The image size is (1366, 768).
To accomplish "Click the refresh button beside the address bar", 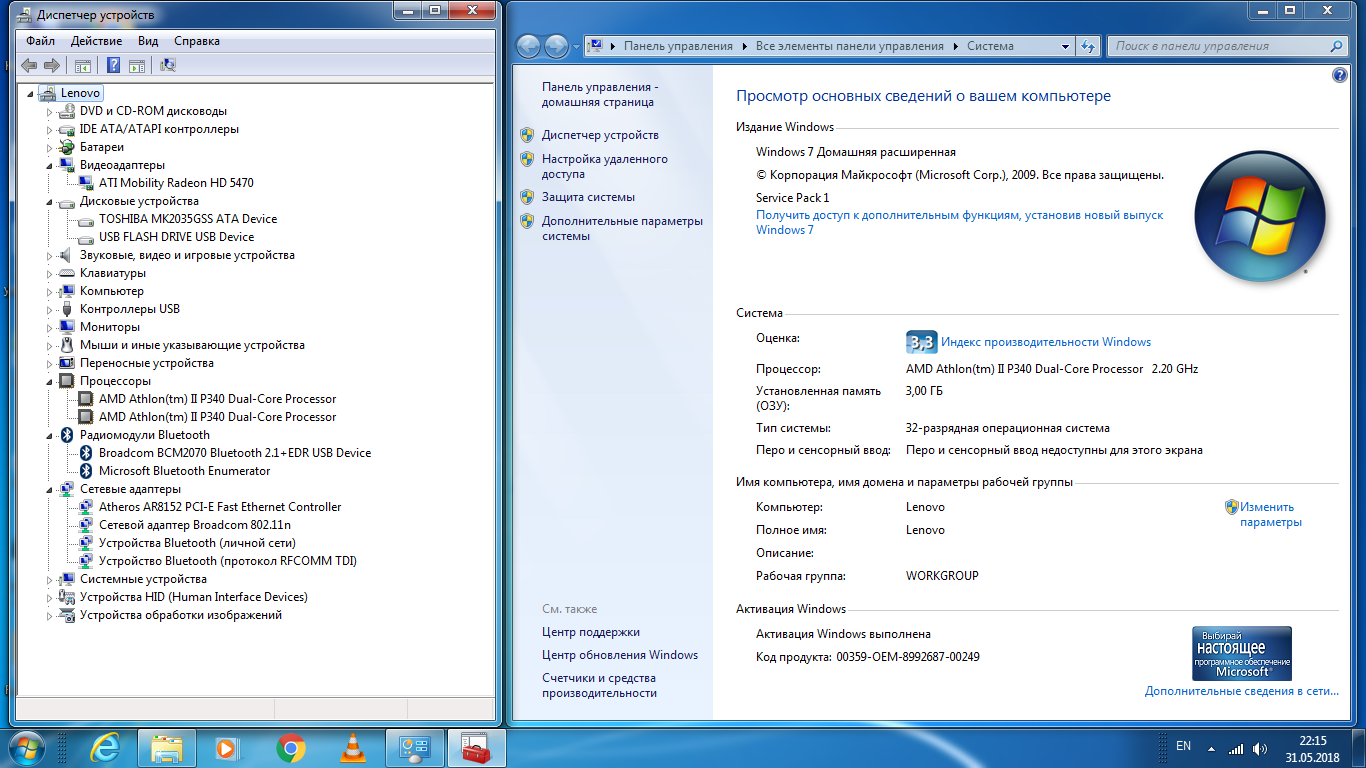I will (x=1089, y=46).
